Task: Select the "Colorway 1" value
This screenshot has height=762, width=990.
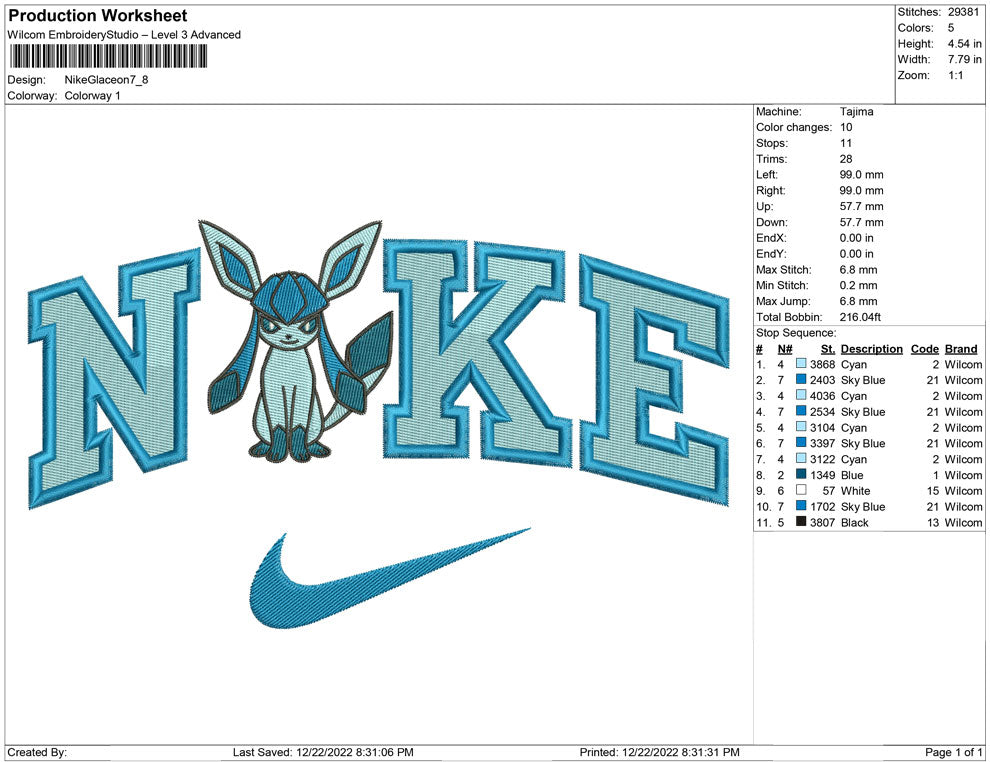Action: 92,96
